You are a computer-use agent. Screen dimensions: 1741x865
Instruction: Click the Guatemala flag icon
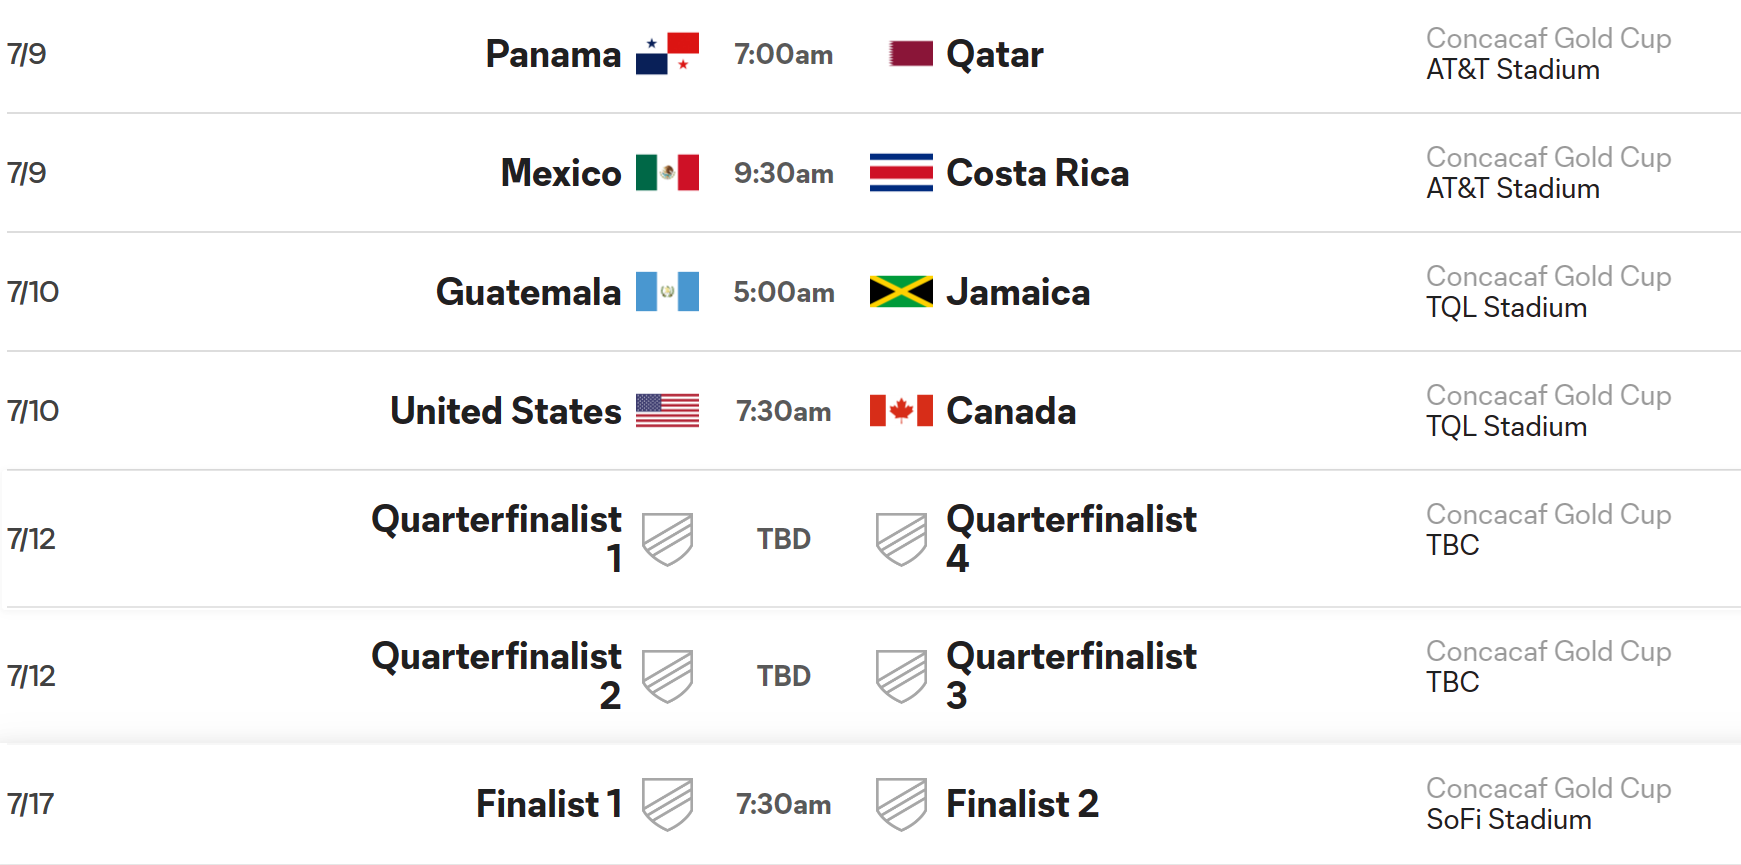667,292
